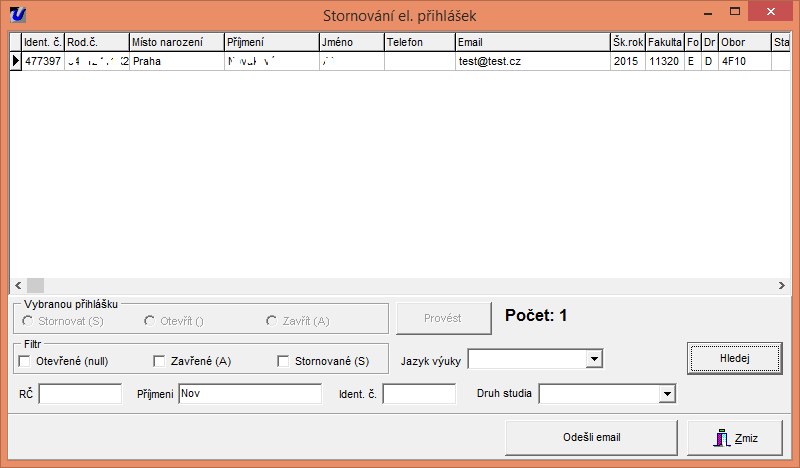Image resolution: width=800 pixels, height=468 pixels.
Task: Focus the Ident. č. input field
Action: point(419,395)
